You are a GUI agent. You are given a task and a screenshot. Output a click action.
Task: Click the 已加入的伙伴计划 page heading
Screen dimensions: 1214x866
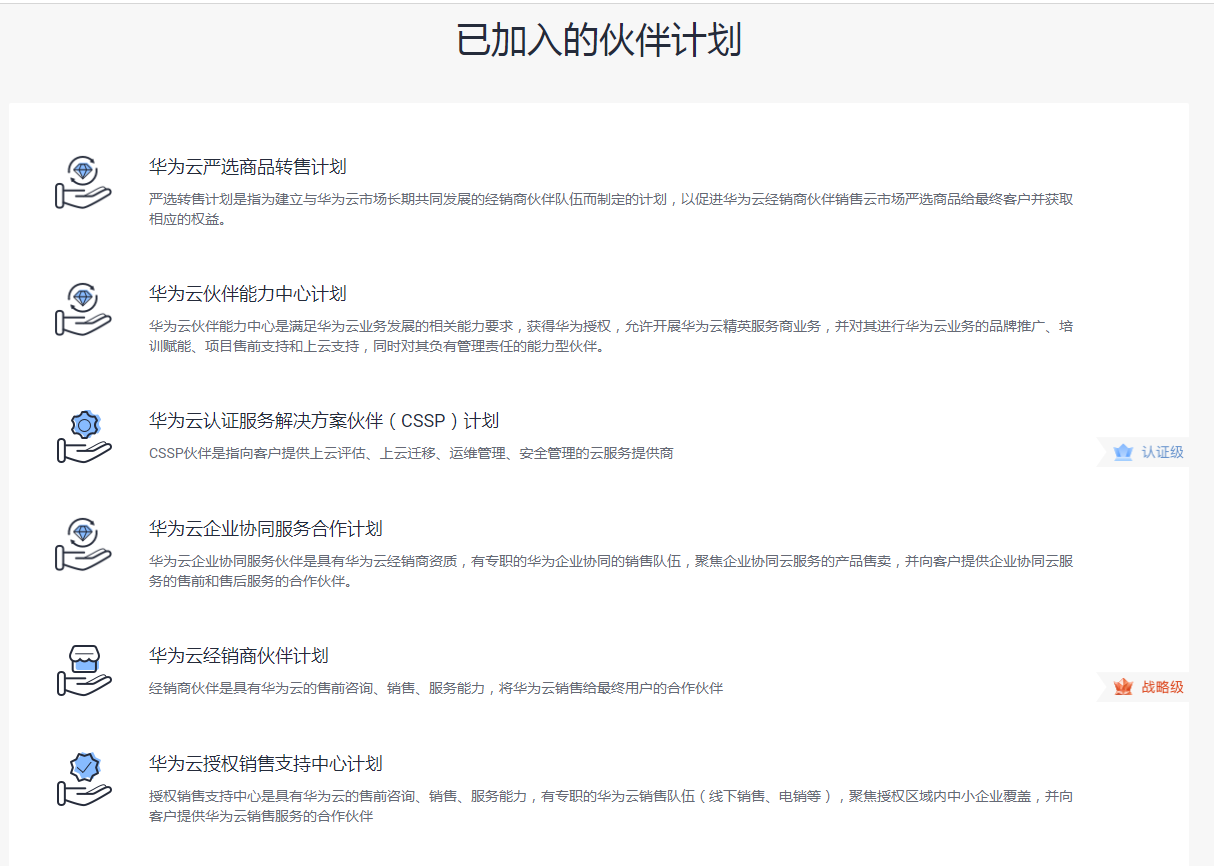point(599,41)
